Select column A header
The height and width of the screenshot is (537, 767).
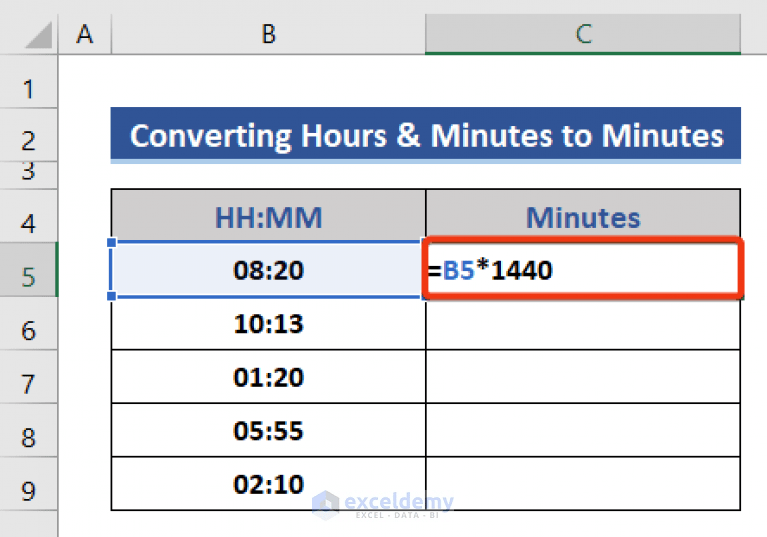(x=85, y=34)
